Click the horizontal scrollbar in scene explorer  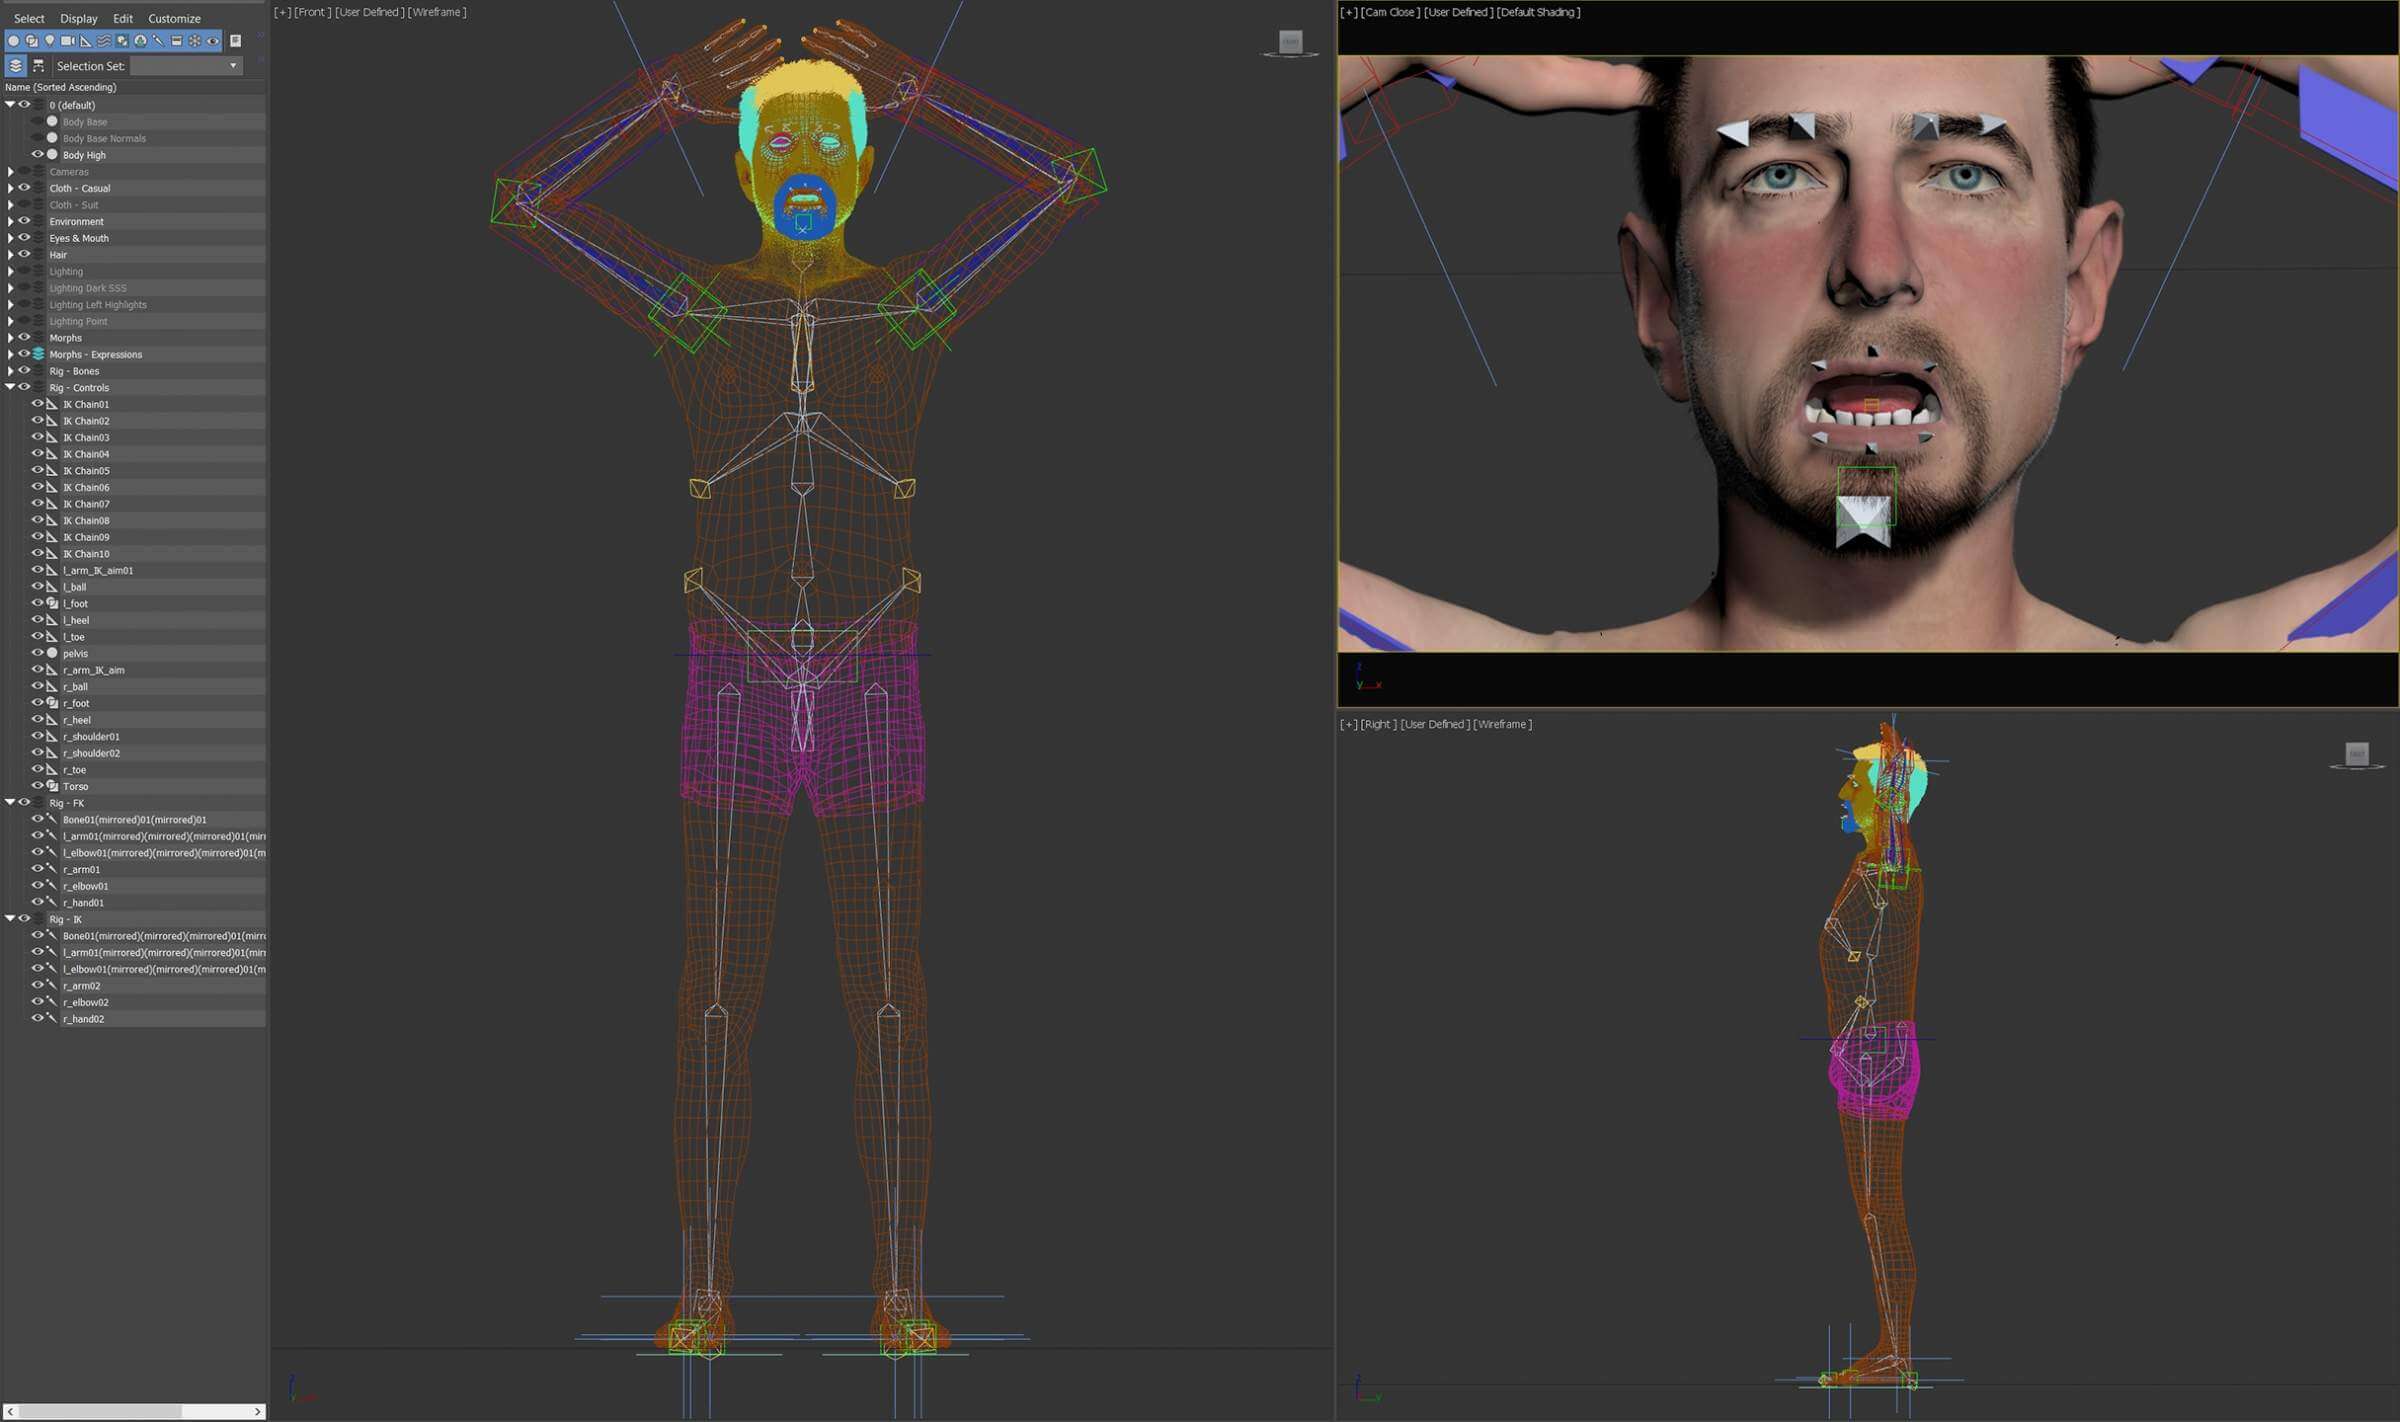100,1411
